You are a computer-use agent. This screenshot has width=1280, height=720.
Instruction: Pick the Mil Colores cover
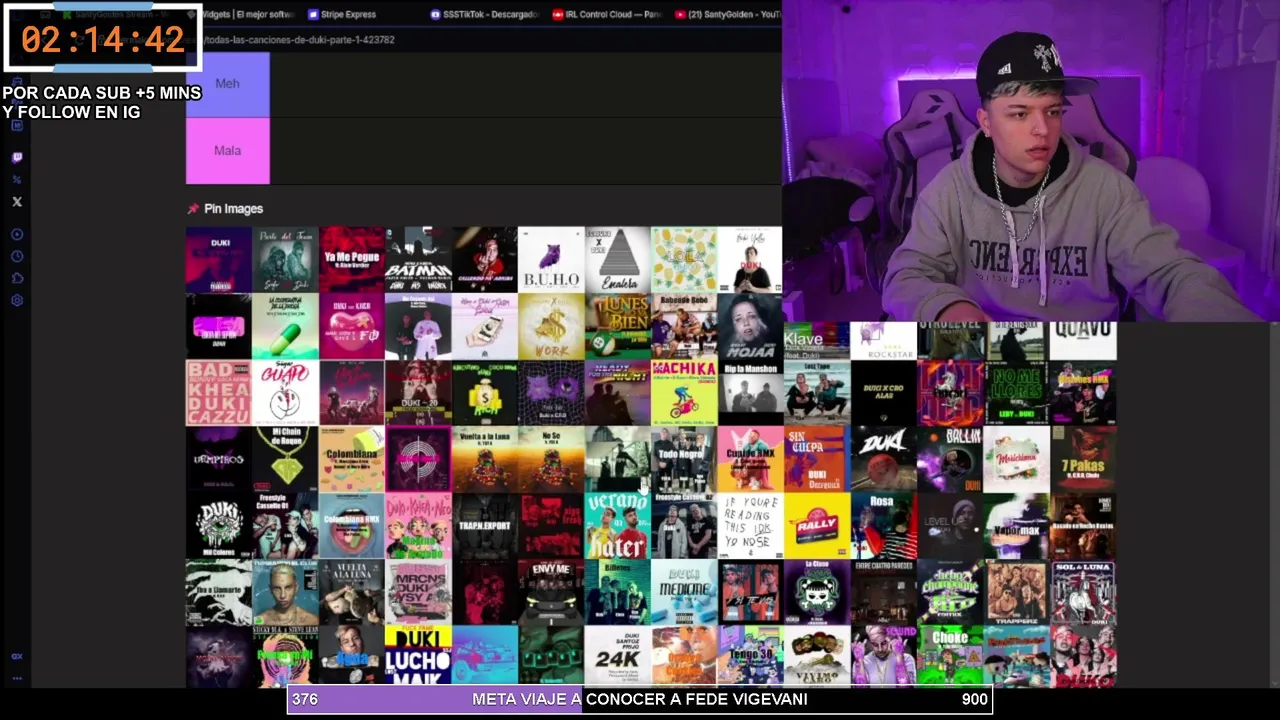click(218, 526)
